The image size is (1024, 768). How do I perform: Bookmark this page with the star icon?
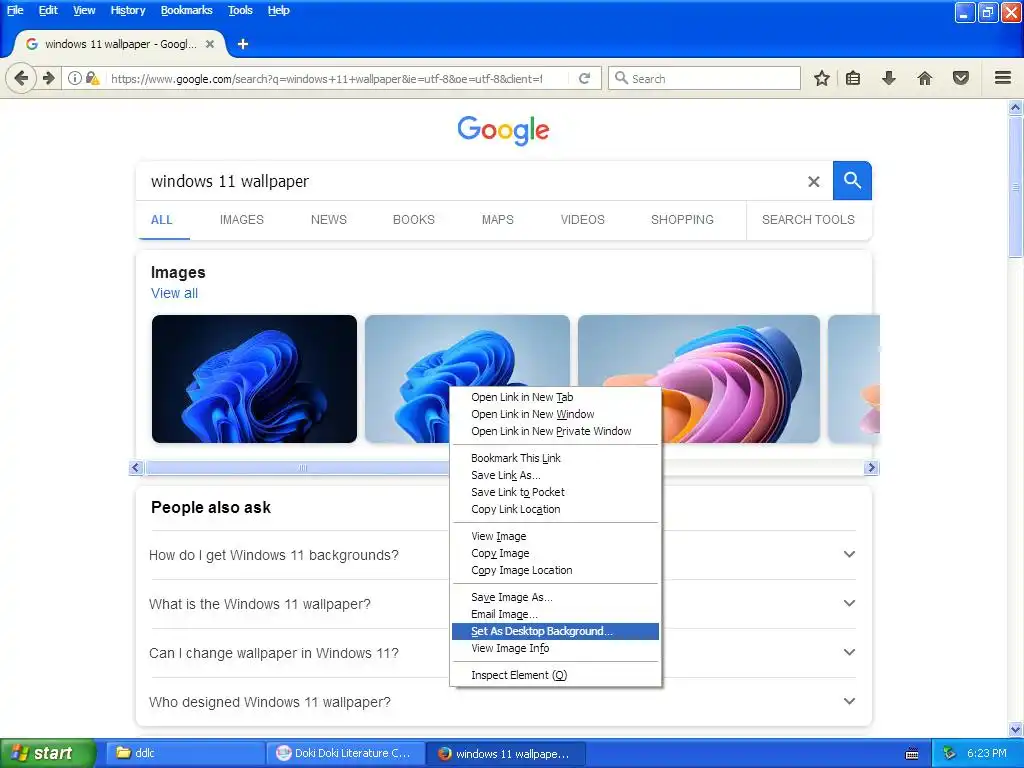pyautogui.click(x=822, y=78)
